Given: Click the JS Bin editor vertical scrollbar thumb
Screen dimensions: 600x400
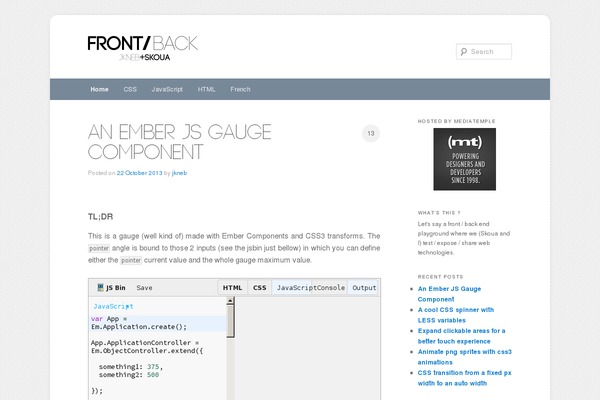Looking at the screenshot, I should (230, 321).
